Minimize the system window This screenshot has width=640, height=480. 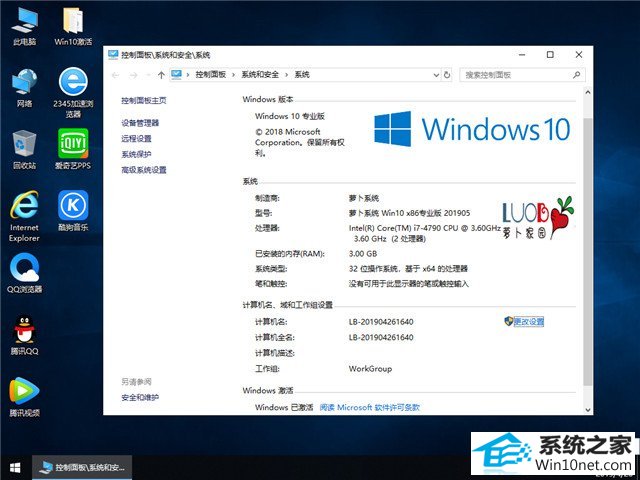pos(522,55)
